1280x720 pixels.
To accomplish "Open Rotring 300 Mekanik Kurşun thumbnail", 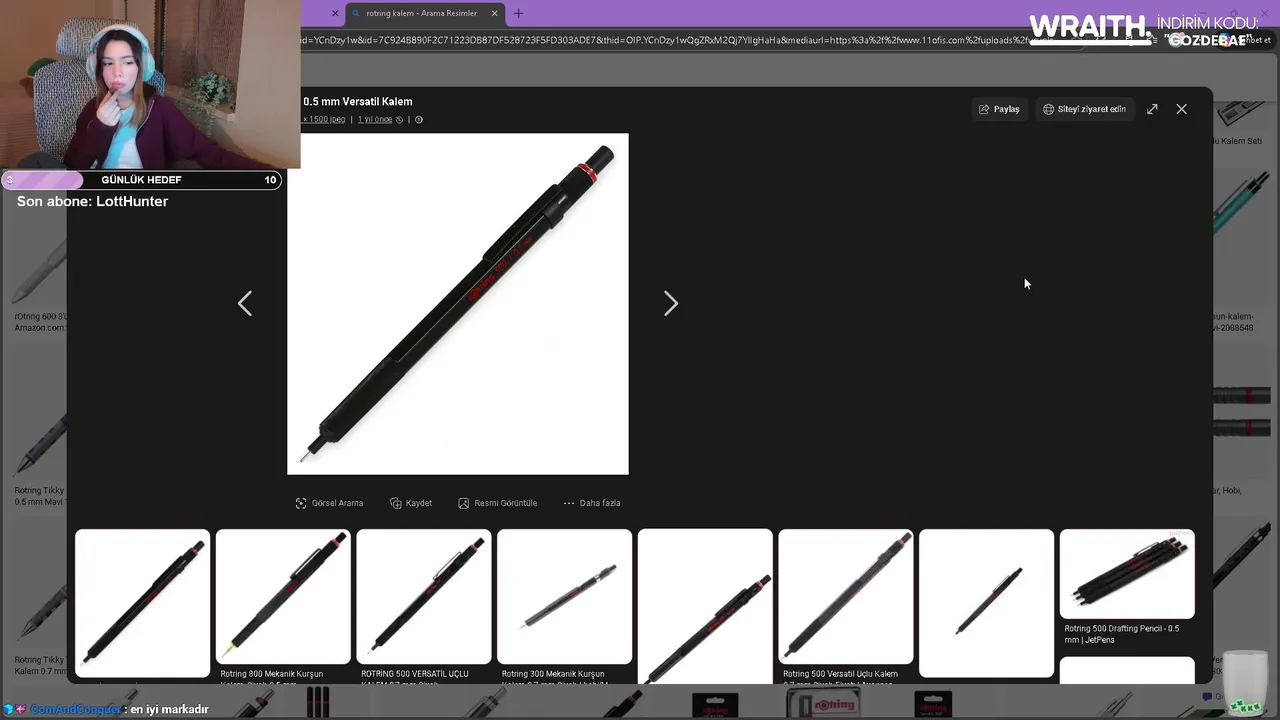I will (565, 597).
